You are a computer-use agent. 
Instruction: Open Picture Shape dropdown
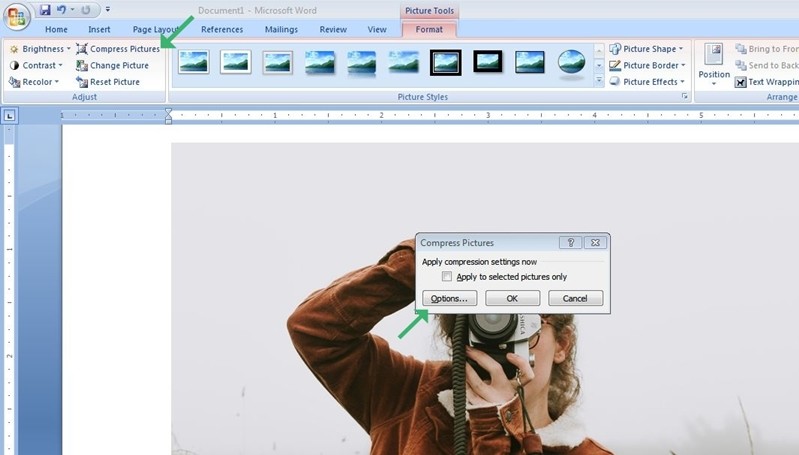646,49
